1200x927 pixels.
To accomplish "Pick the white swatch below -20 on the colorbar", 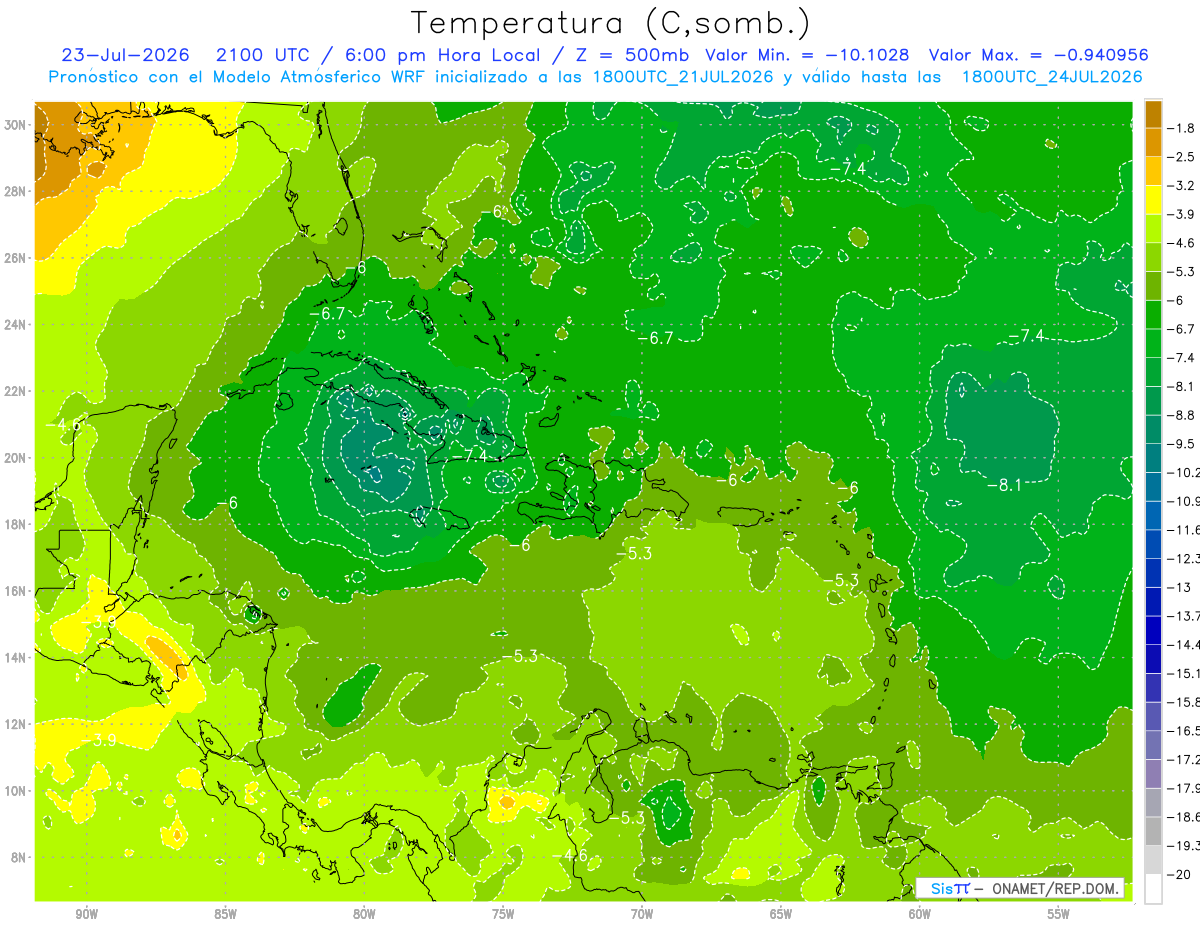I will [x=1153, y=888].
